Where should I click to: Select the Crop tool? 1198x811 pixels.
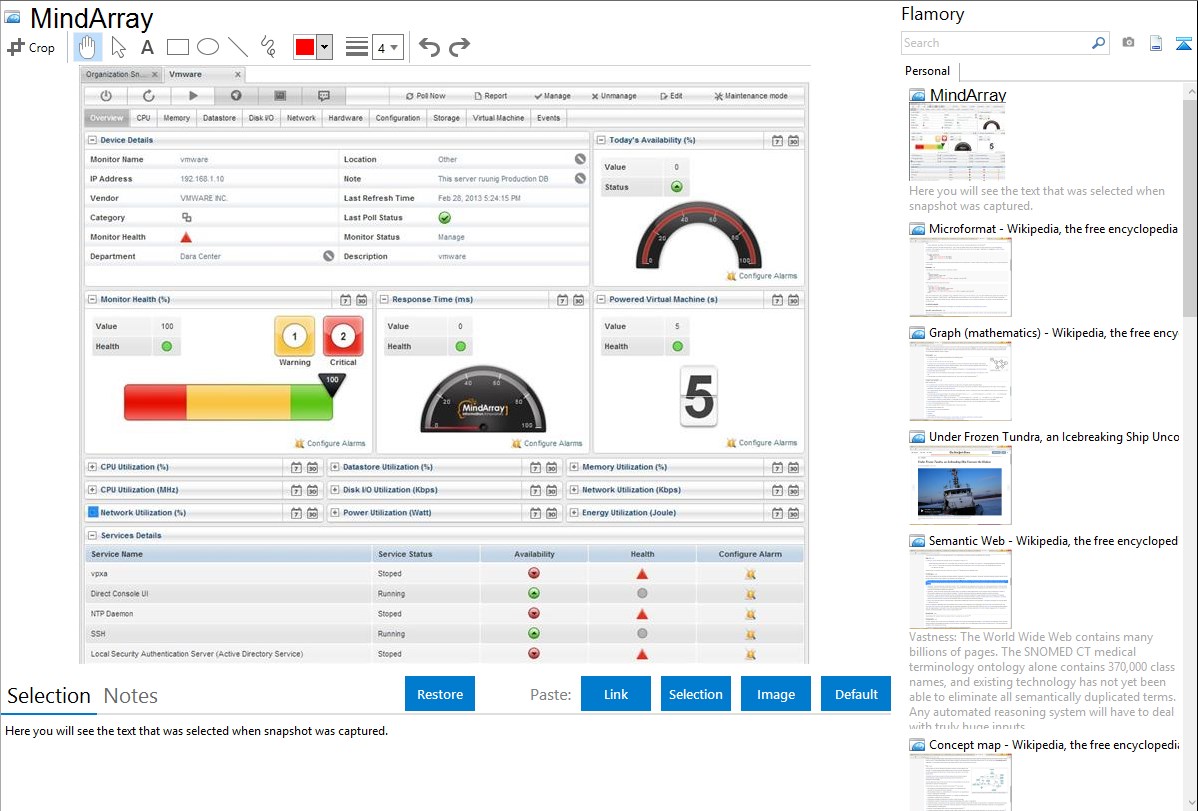point(31,47)
